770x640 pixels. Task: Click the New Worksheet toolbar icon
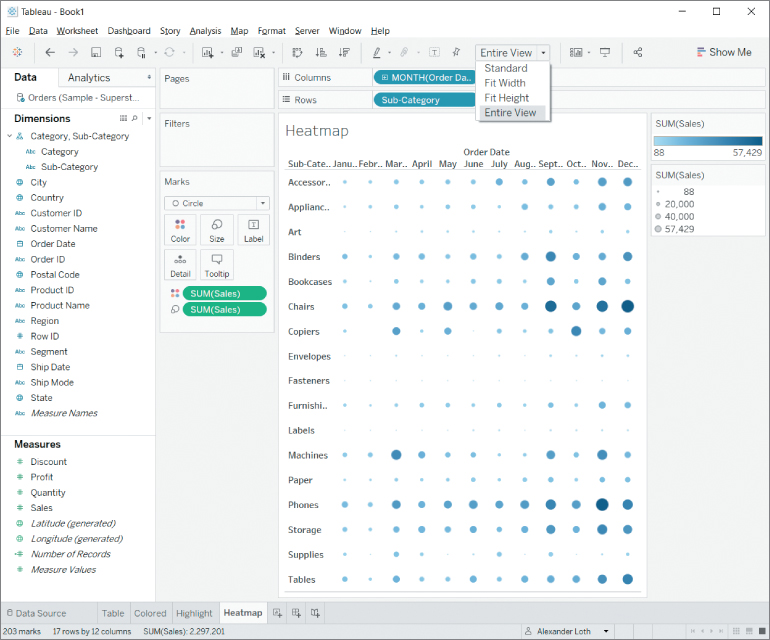[x=208, y=52]
